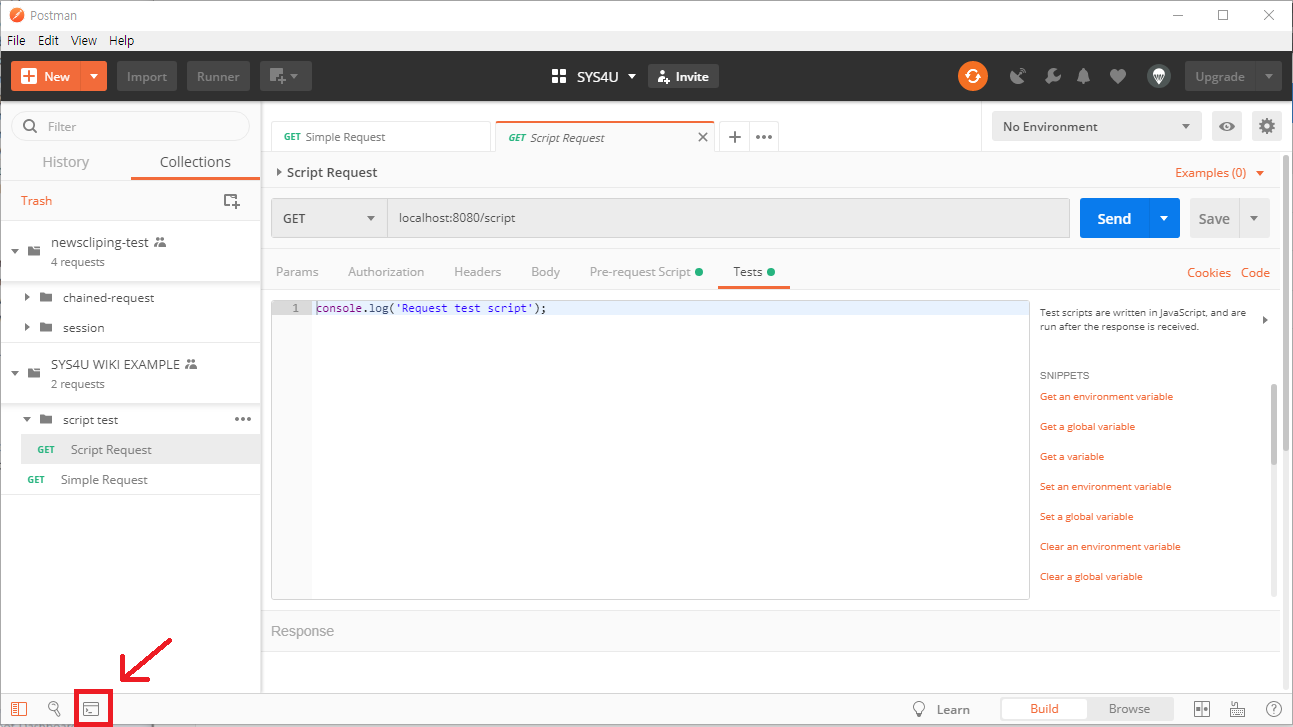Image resolution: width=1293 pixels, height=727 pixels.
Task: Open the Params tab
Action: tap(297, 272)
